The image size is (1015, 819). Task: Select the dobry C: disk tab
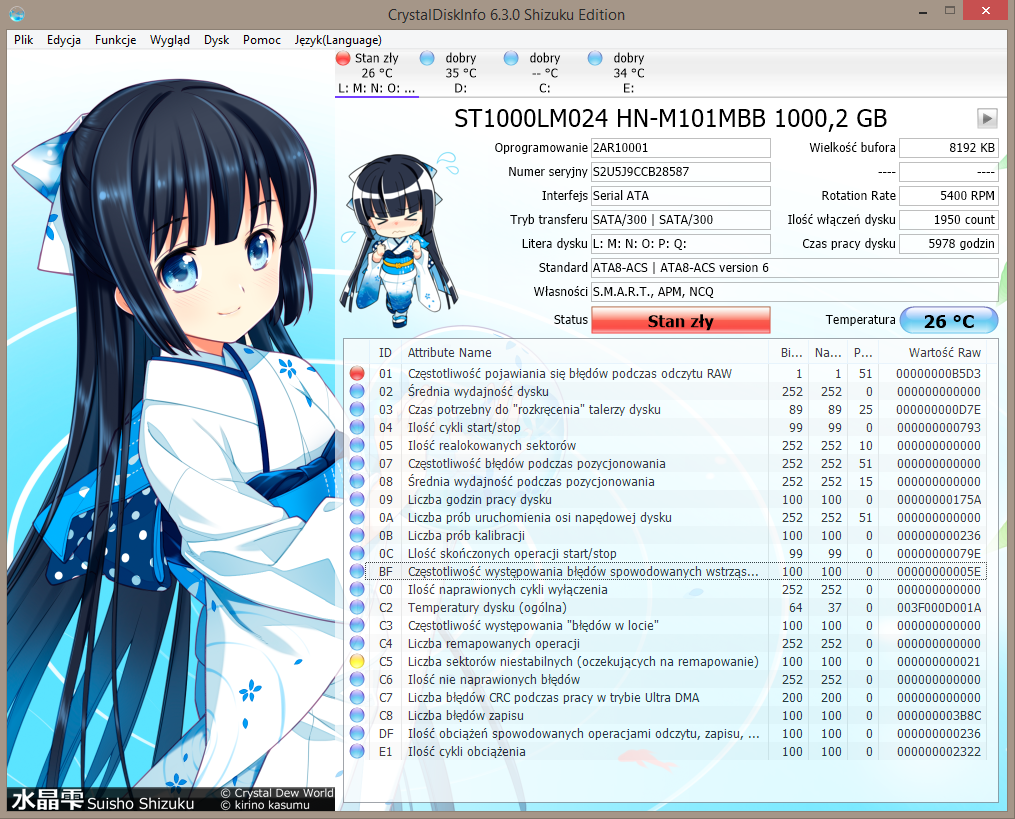point(544,73)
